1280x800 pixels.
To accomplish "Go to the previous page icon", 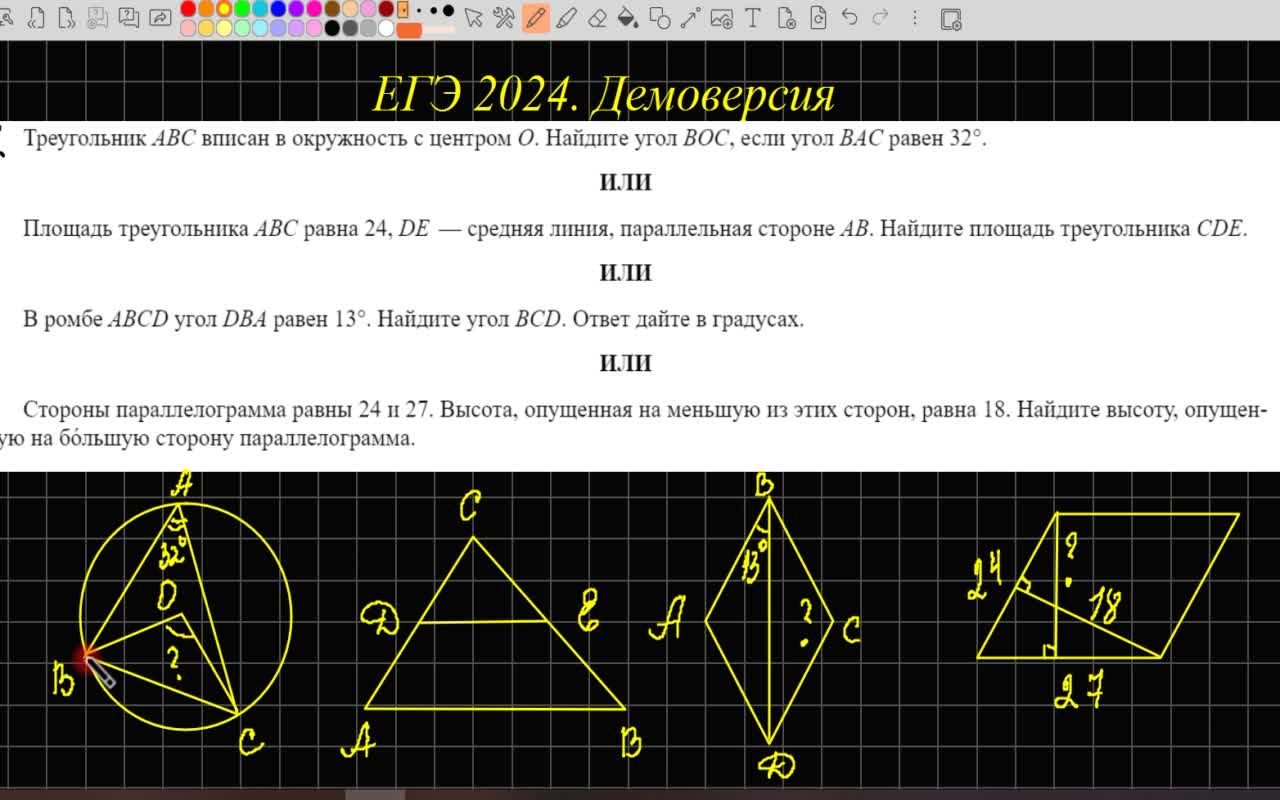I will (x=36, y=18).
